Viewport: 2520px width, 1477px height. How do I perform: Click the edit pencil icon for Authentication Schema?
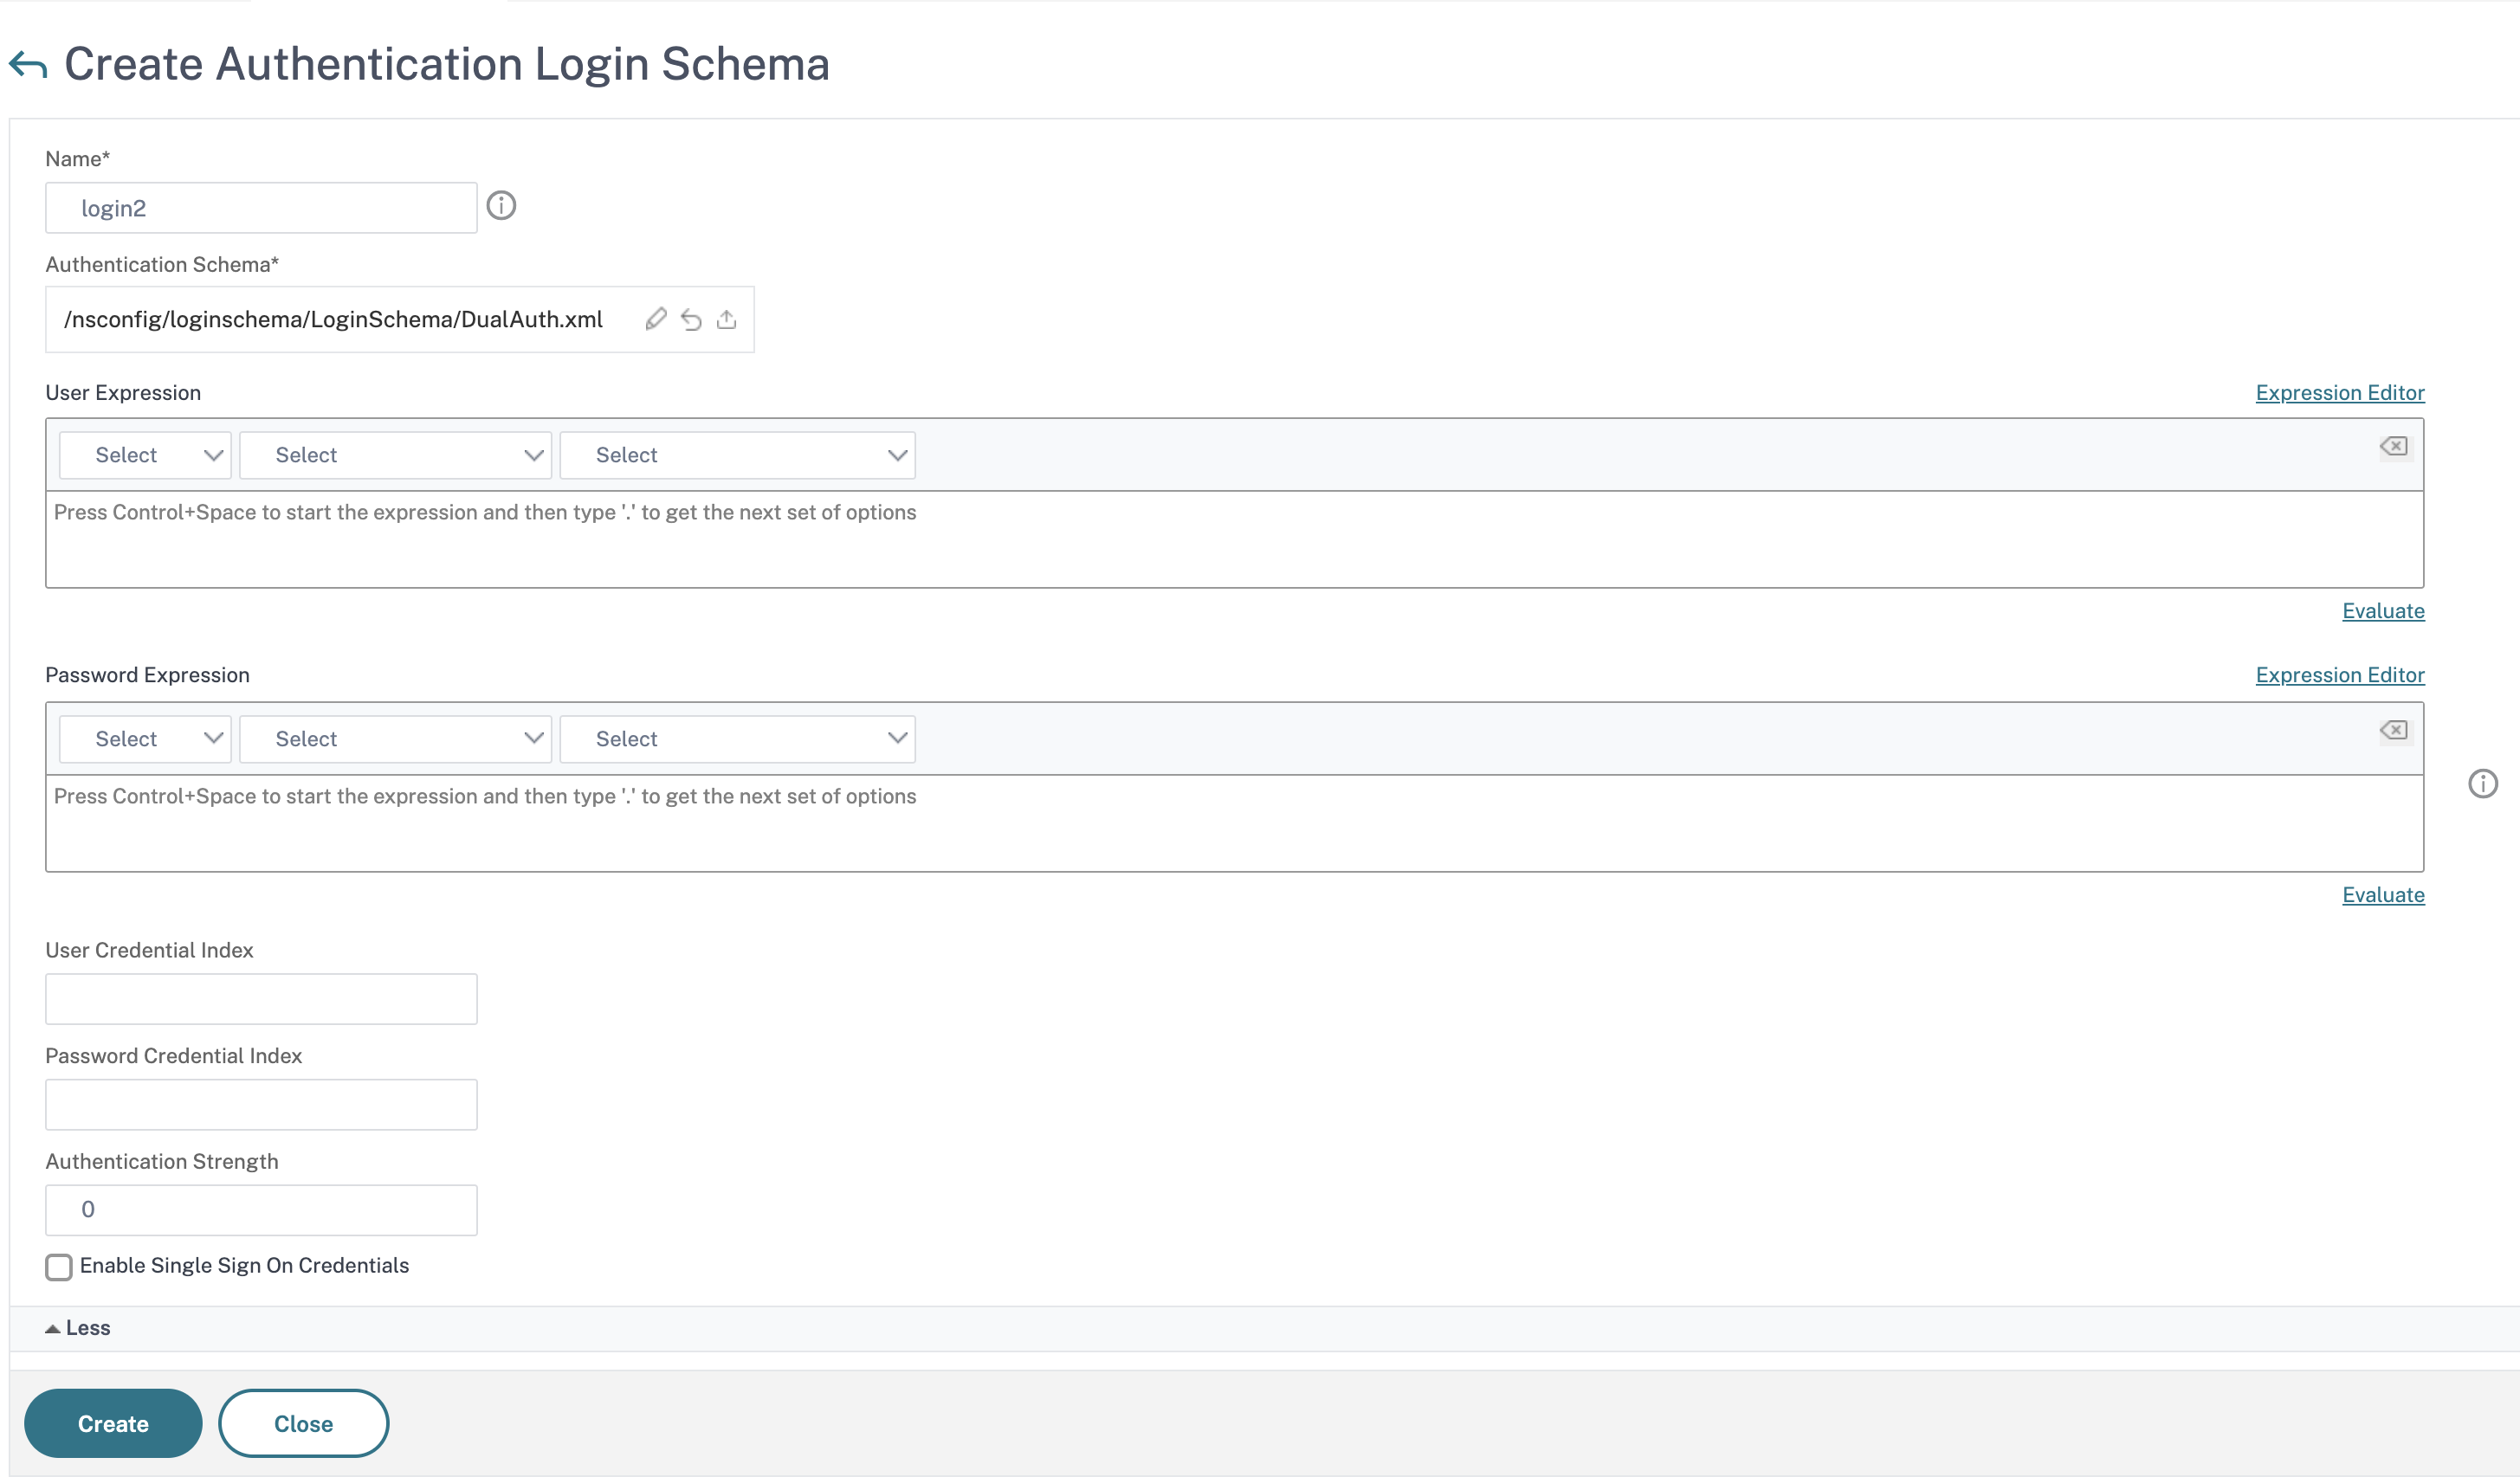[656, 319]
